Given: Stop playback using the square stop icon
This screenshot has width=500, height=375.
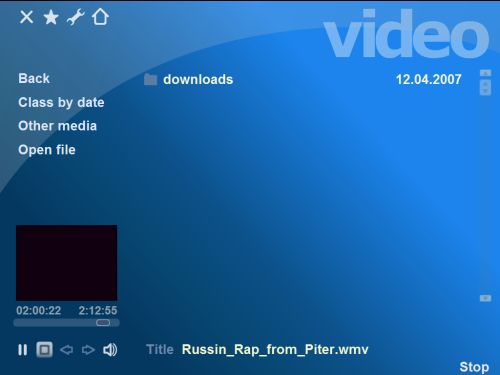Looking at the screenshot, I should (44, 350).
